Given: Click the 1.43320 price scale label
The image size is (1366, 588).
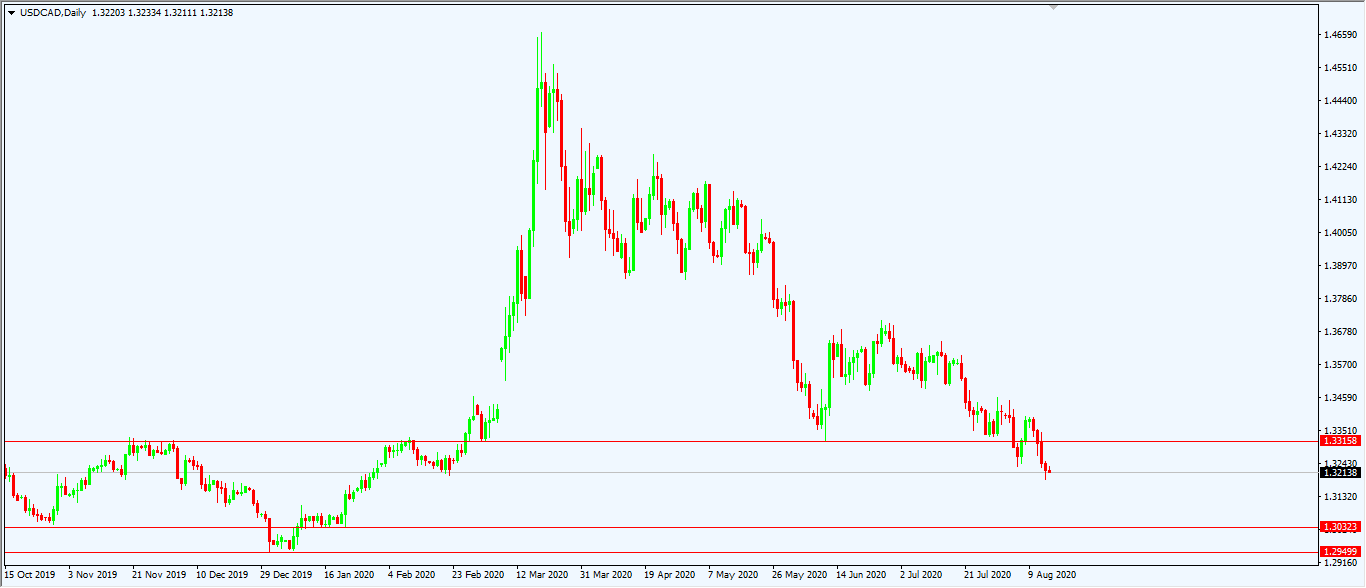Looking at the screenshot, I should point(1340,134).
